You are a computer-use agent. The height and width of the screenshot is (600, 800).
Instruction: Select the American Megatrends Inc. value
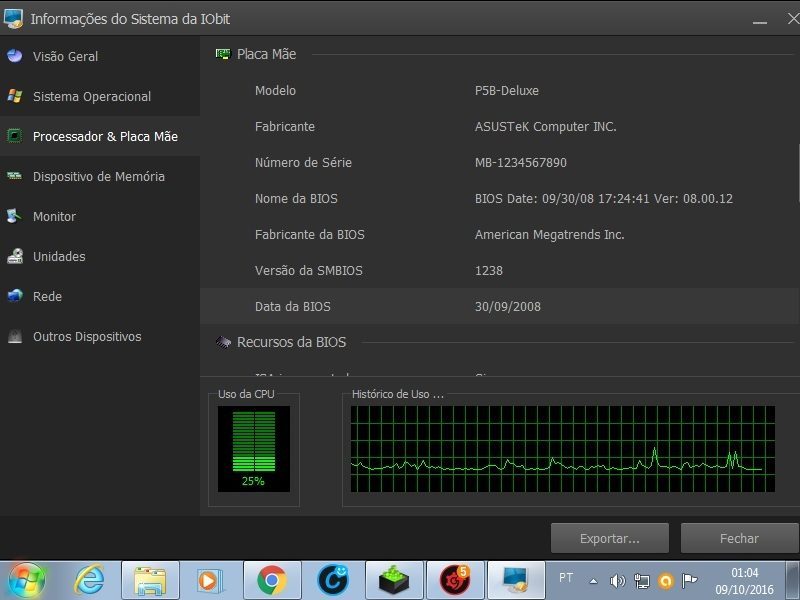(x=549, y=235)
